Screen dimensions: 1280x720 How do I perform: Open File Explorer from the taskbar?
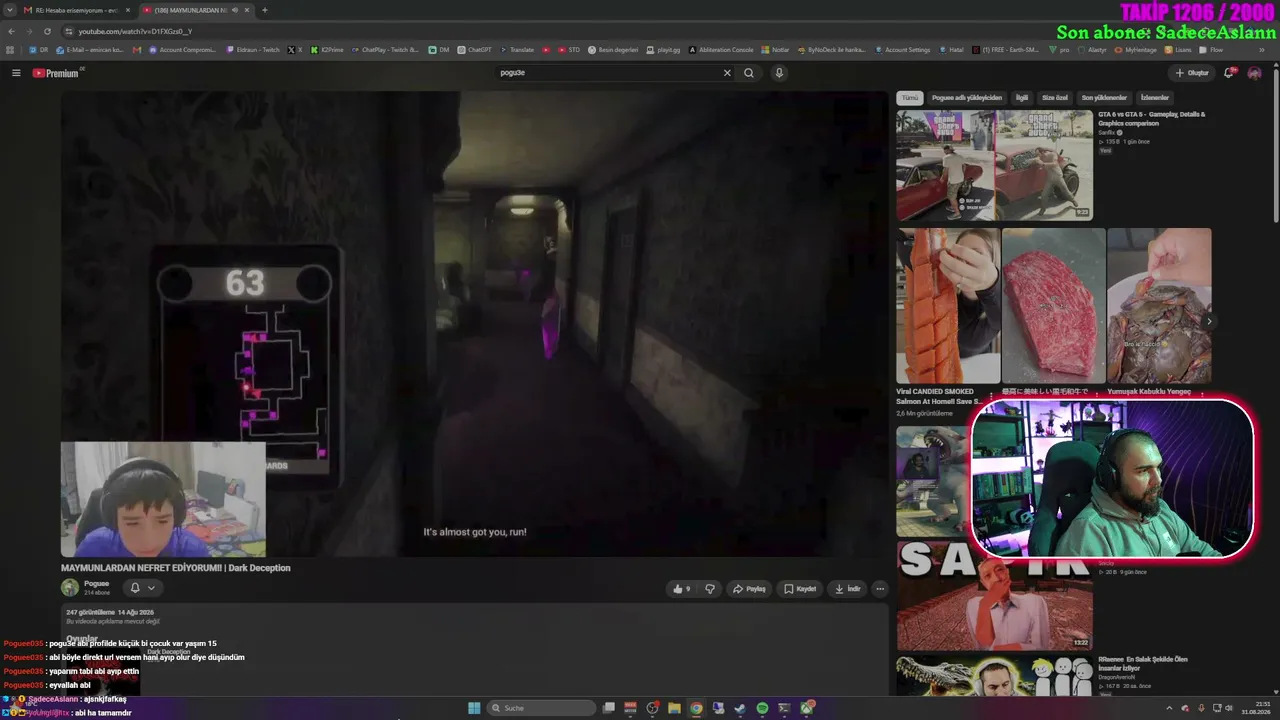(x=674, y=708)
